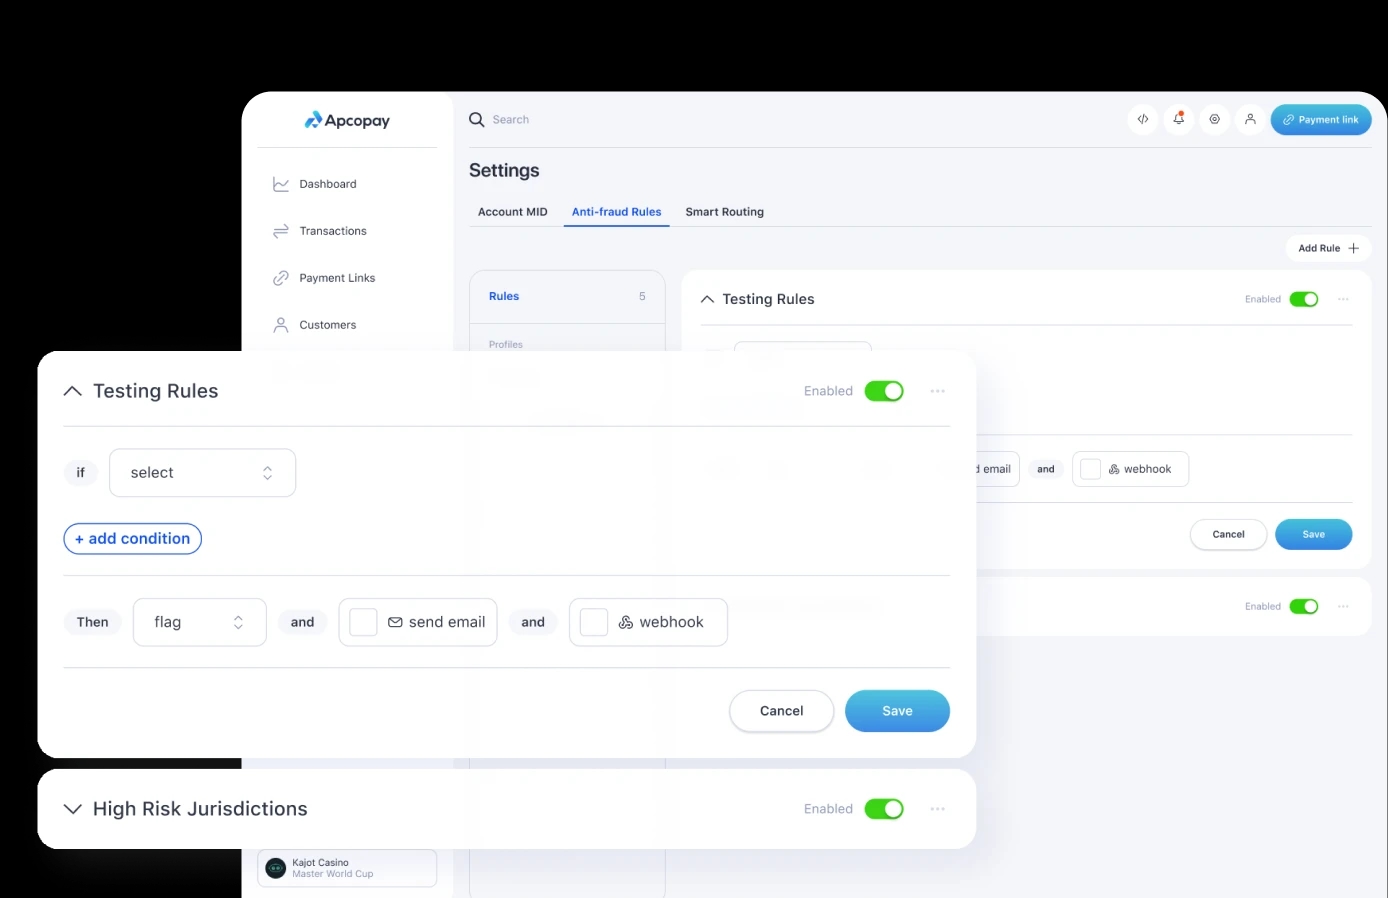Screen dimensions: 1388x898
Task: Click the Apcopay logo
Action: click(347, 120)
